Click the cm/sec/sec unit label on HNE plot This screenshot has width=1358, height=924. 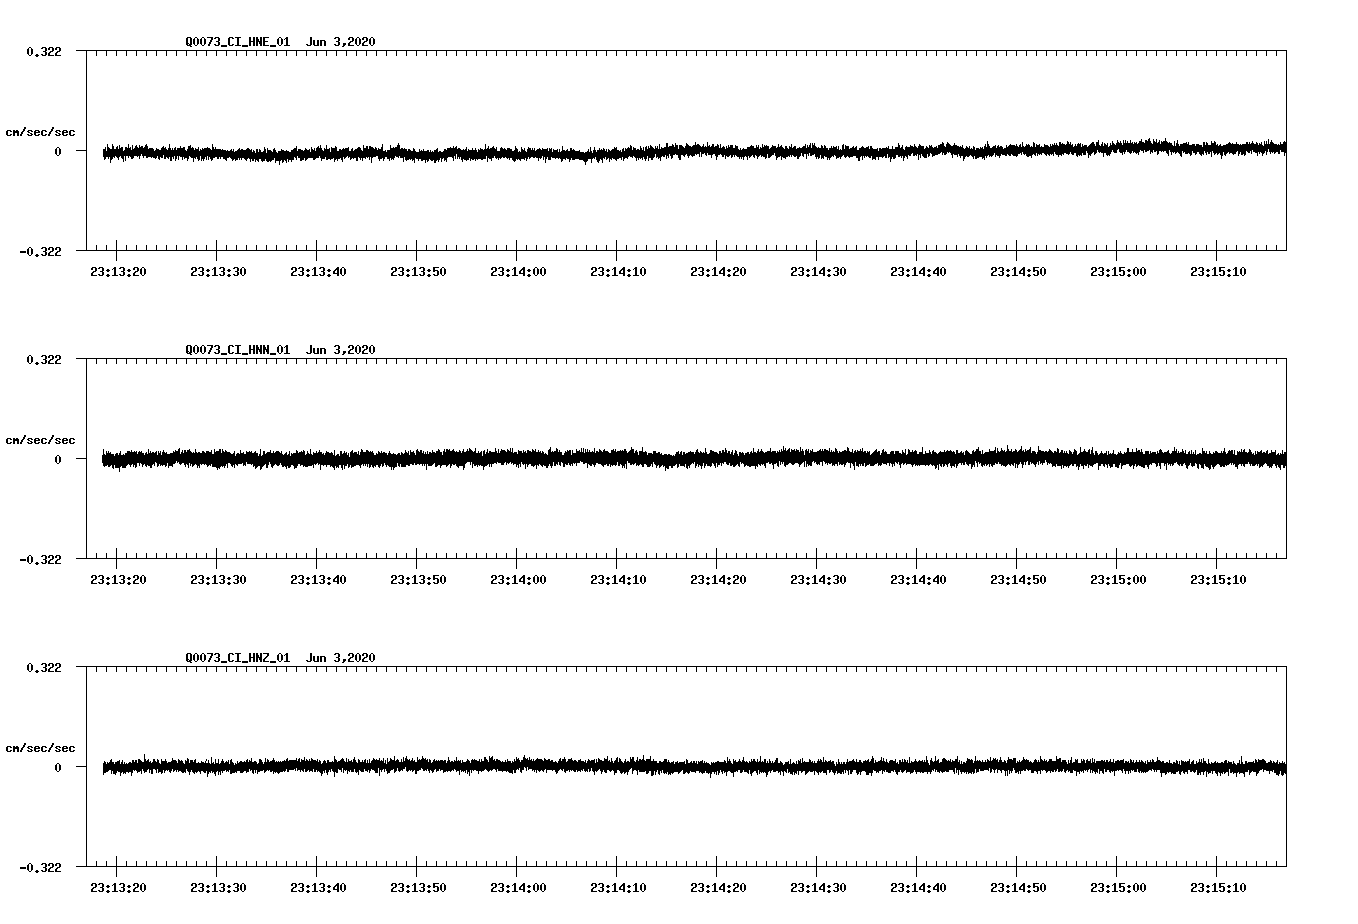coord(40,132)
